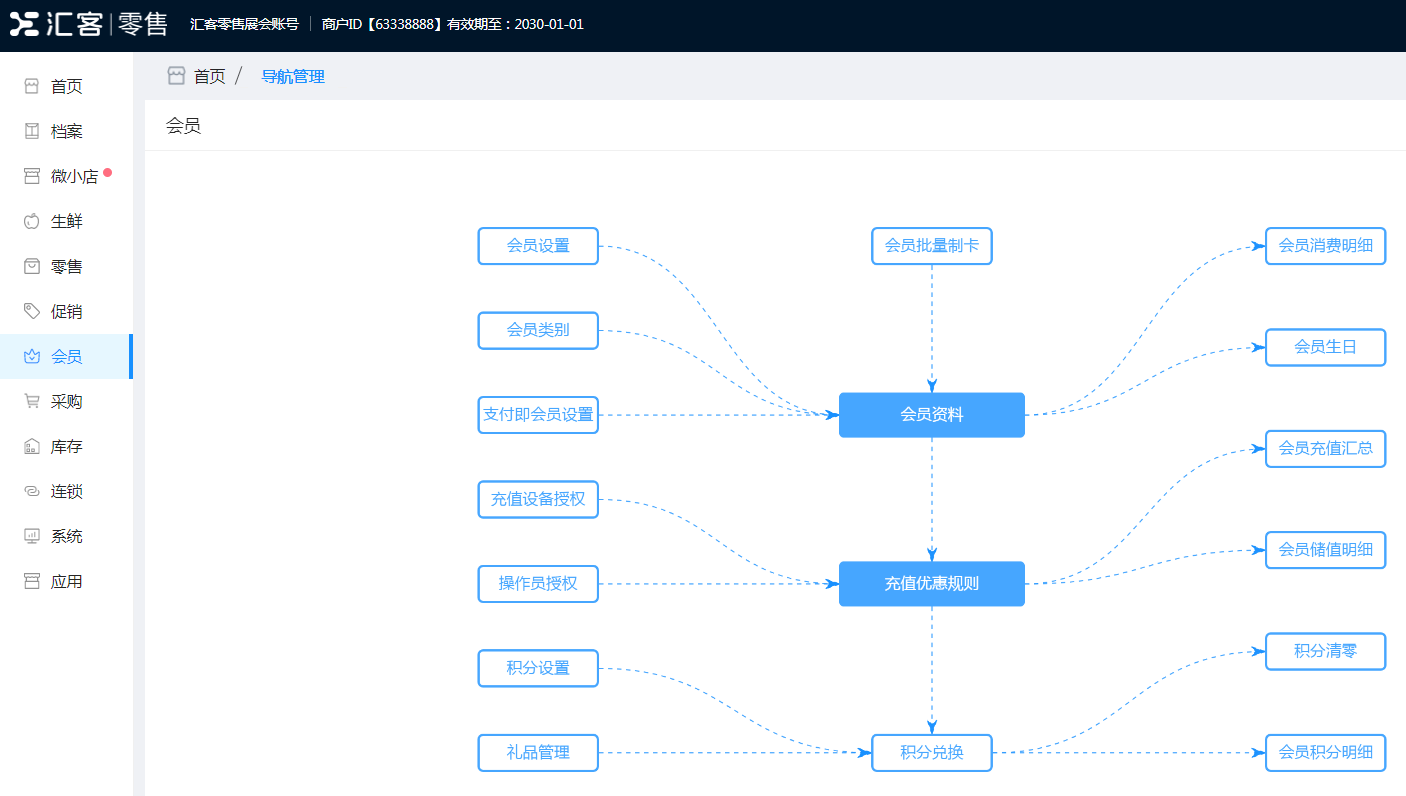This screenshot has height=796, width=1406.
Task: Click the 连锁 chain link icon
Action: click(x=32, y=492)
